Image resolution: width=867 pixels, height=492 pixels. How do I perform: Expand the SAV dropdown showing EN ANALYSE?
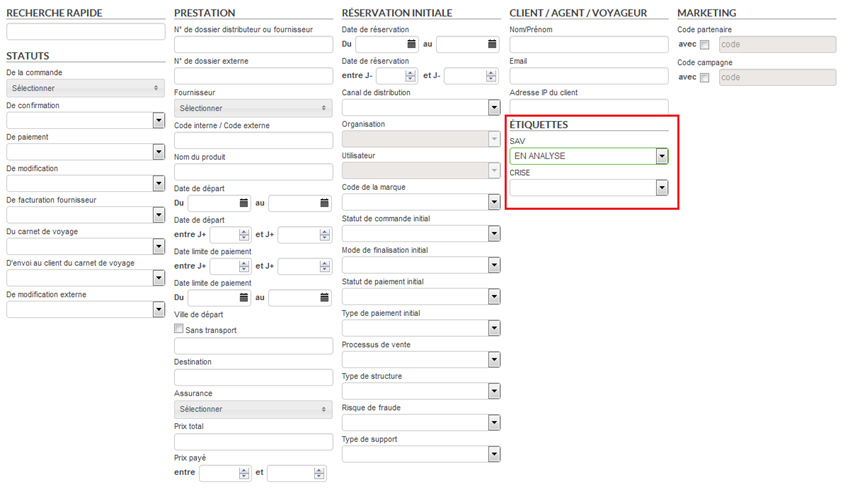point(661,156)
